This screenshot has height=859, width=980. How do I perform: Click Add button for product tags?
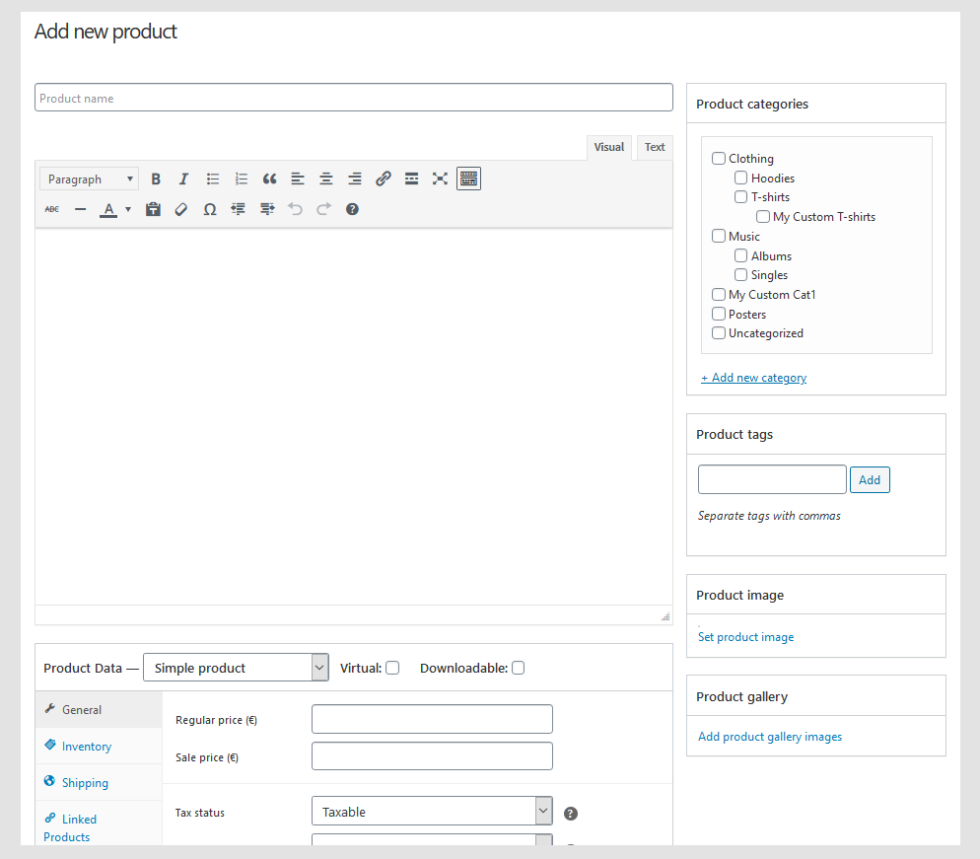[x=869, y=480]
